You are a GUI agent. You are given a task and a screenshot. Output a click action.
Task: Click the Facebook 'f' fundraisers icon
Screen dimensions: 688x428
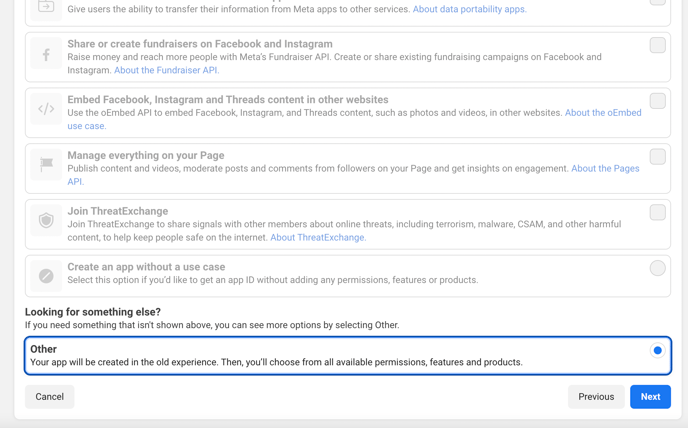click(x=46, y=54)
